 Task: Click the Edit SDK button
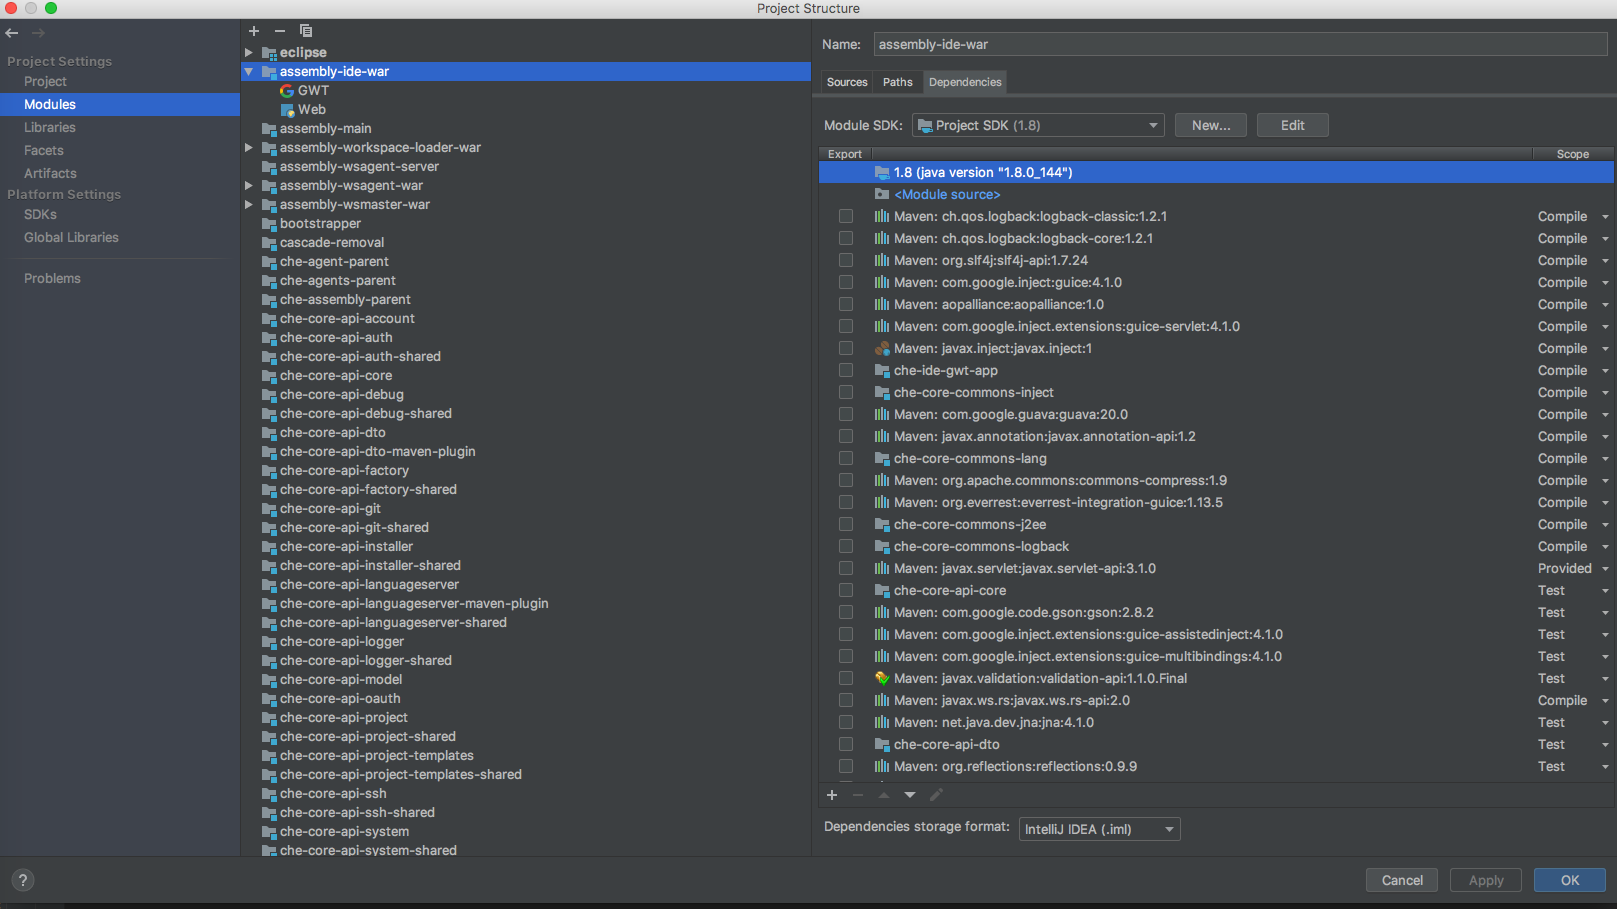1292,126
